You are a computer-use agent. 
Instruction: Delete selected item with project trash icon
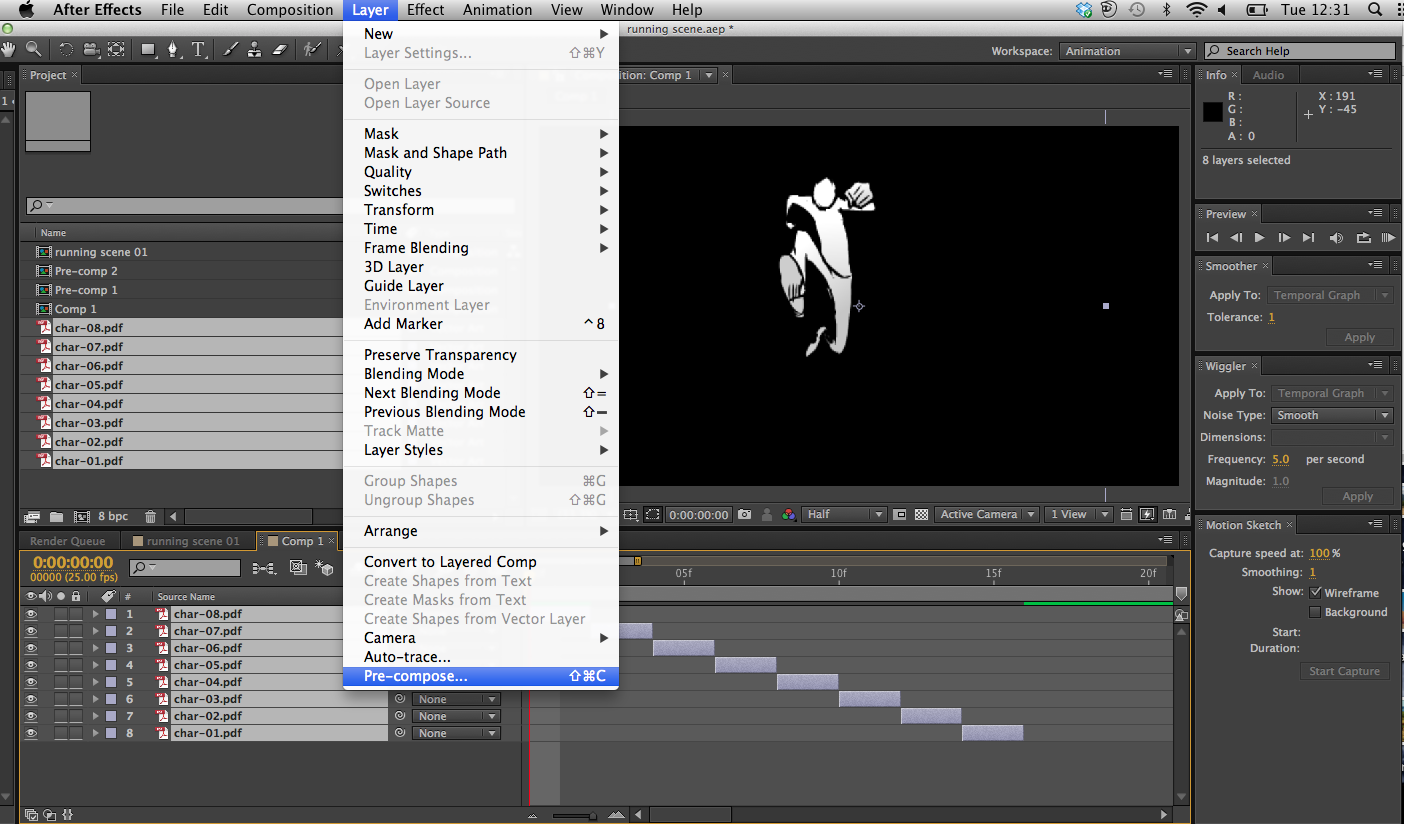click(150, 517)
